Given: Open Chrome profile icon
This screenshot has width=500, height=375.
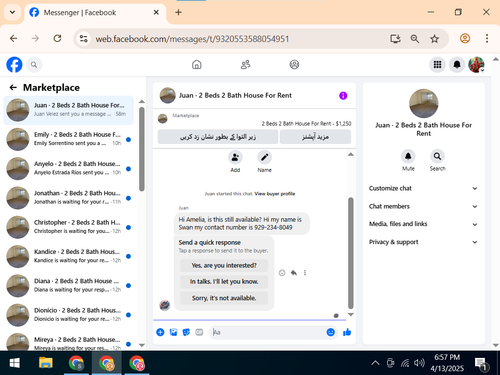Looking at the screenshot, I should tap(465, 39).
